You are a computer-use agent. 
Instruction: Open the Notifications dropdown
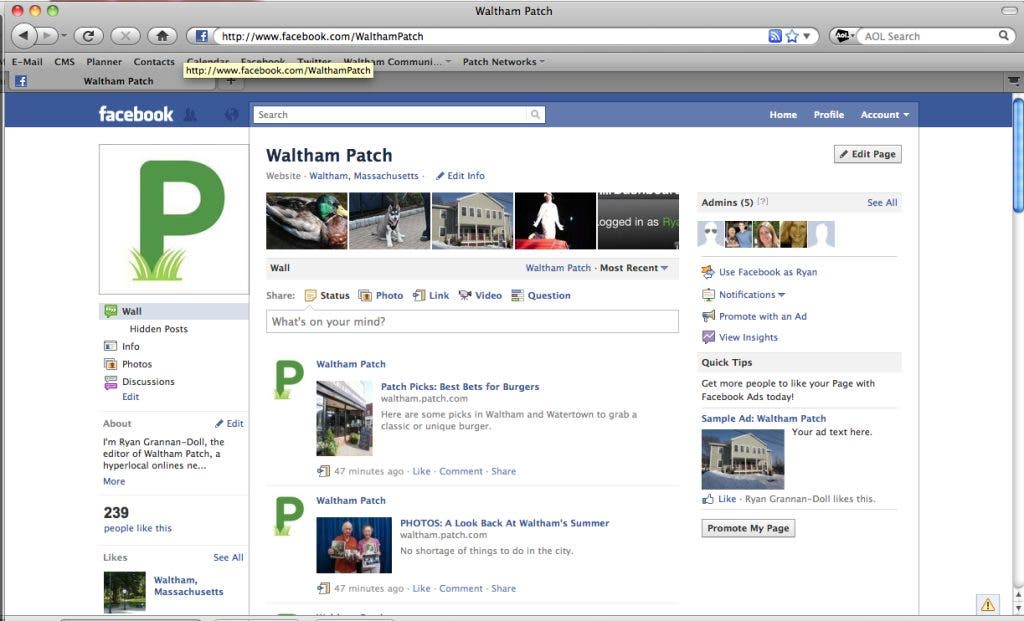pyautogui.click(x=752, y=295)
